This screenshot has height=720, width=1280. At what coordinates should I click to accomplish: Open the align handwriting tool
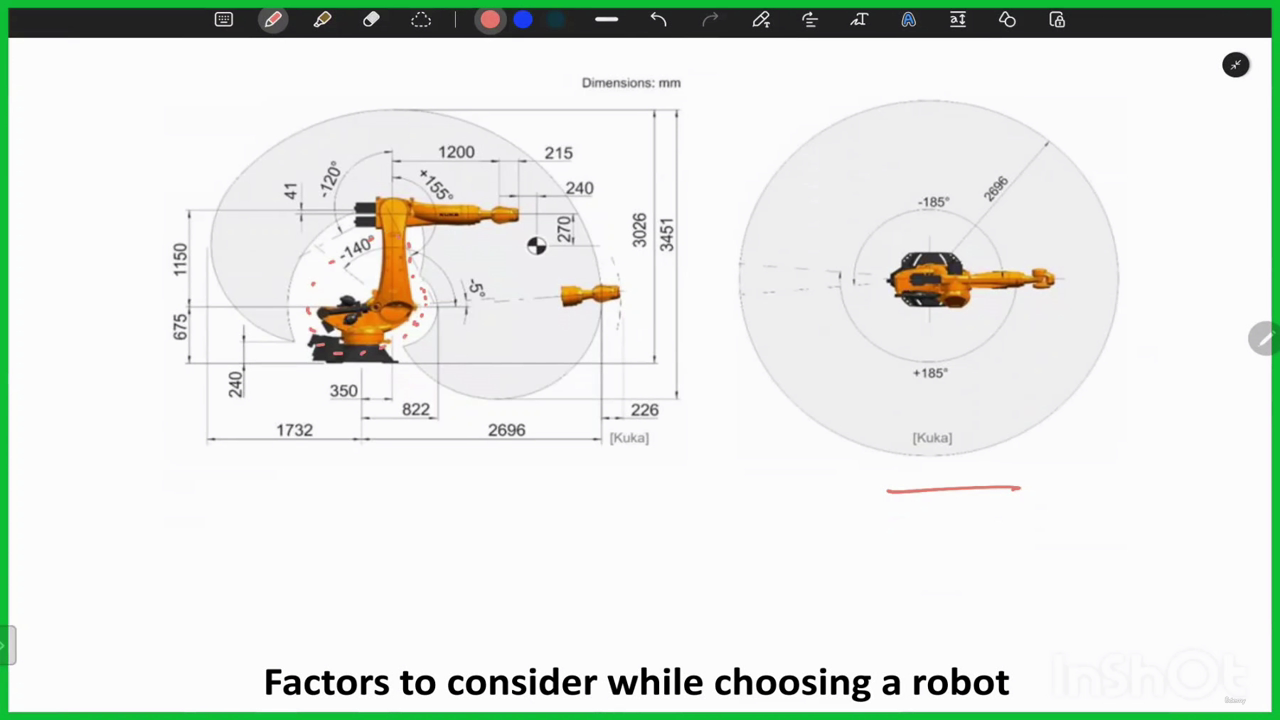[x=810, y=20]
